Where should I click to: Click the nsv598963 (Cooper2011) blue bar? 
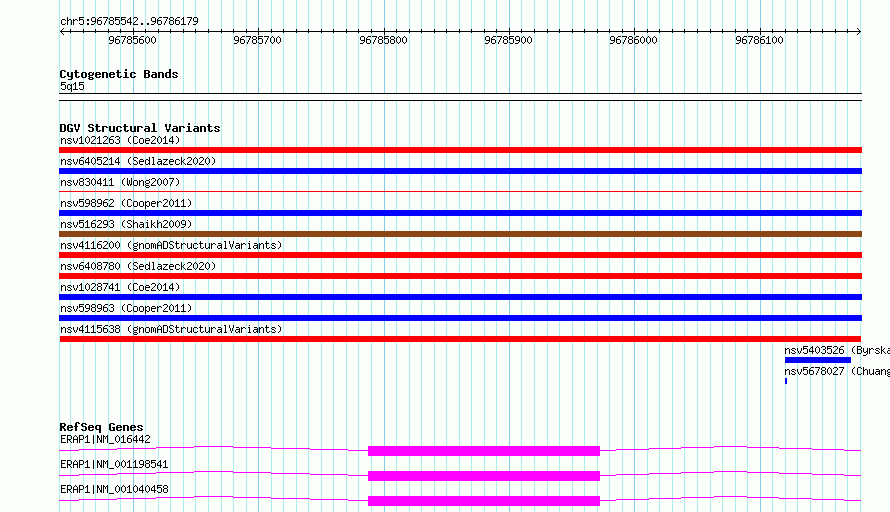click(460, 318)
